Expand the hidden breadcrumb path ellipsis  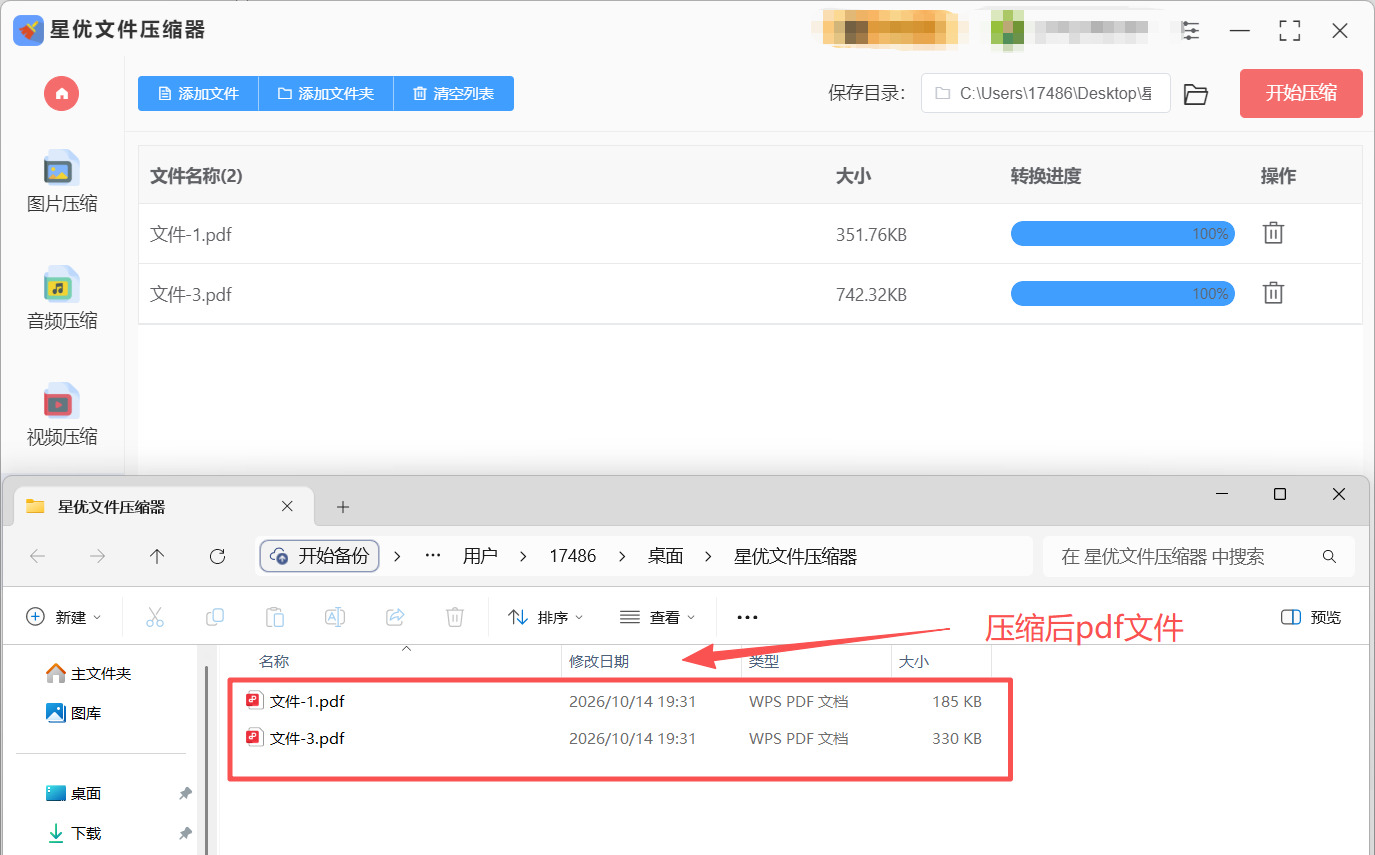433,556
